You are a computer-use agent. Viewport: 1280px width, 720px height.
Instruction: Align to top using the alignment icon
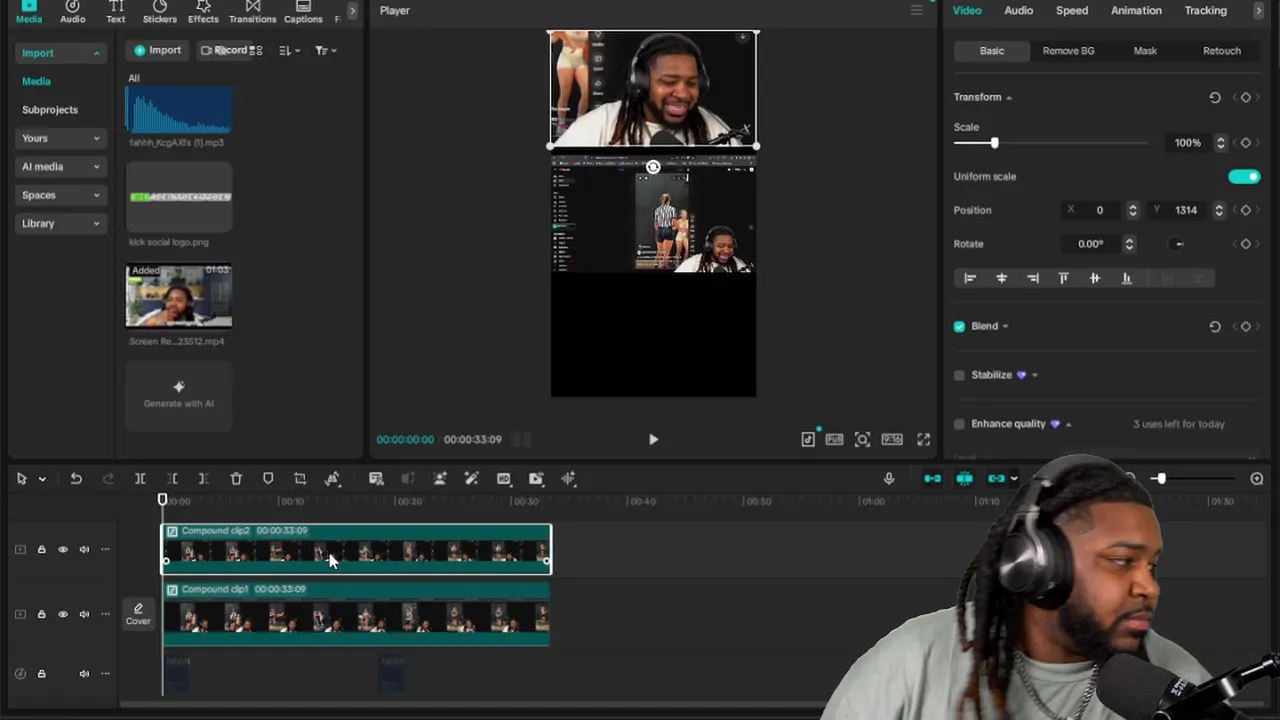pyautogui.click(x=1063, y=279)
